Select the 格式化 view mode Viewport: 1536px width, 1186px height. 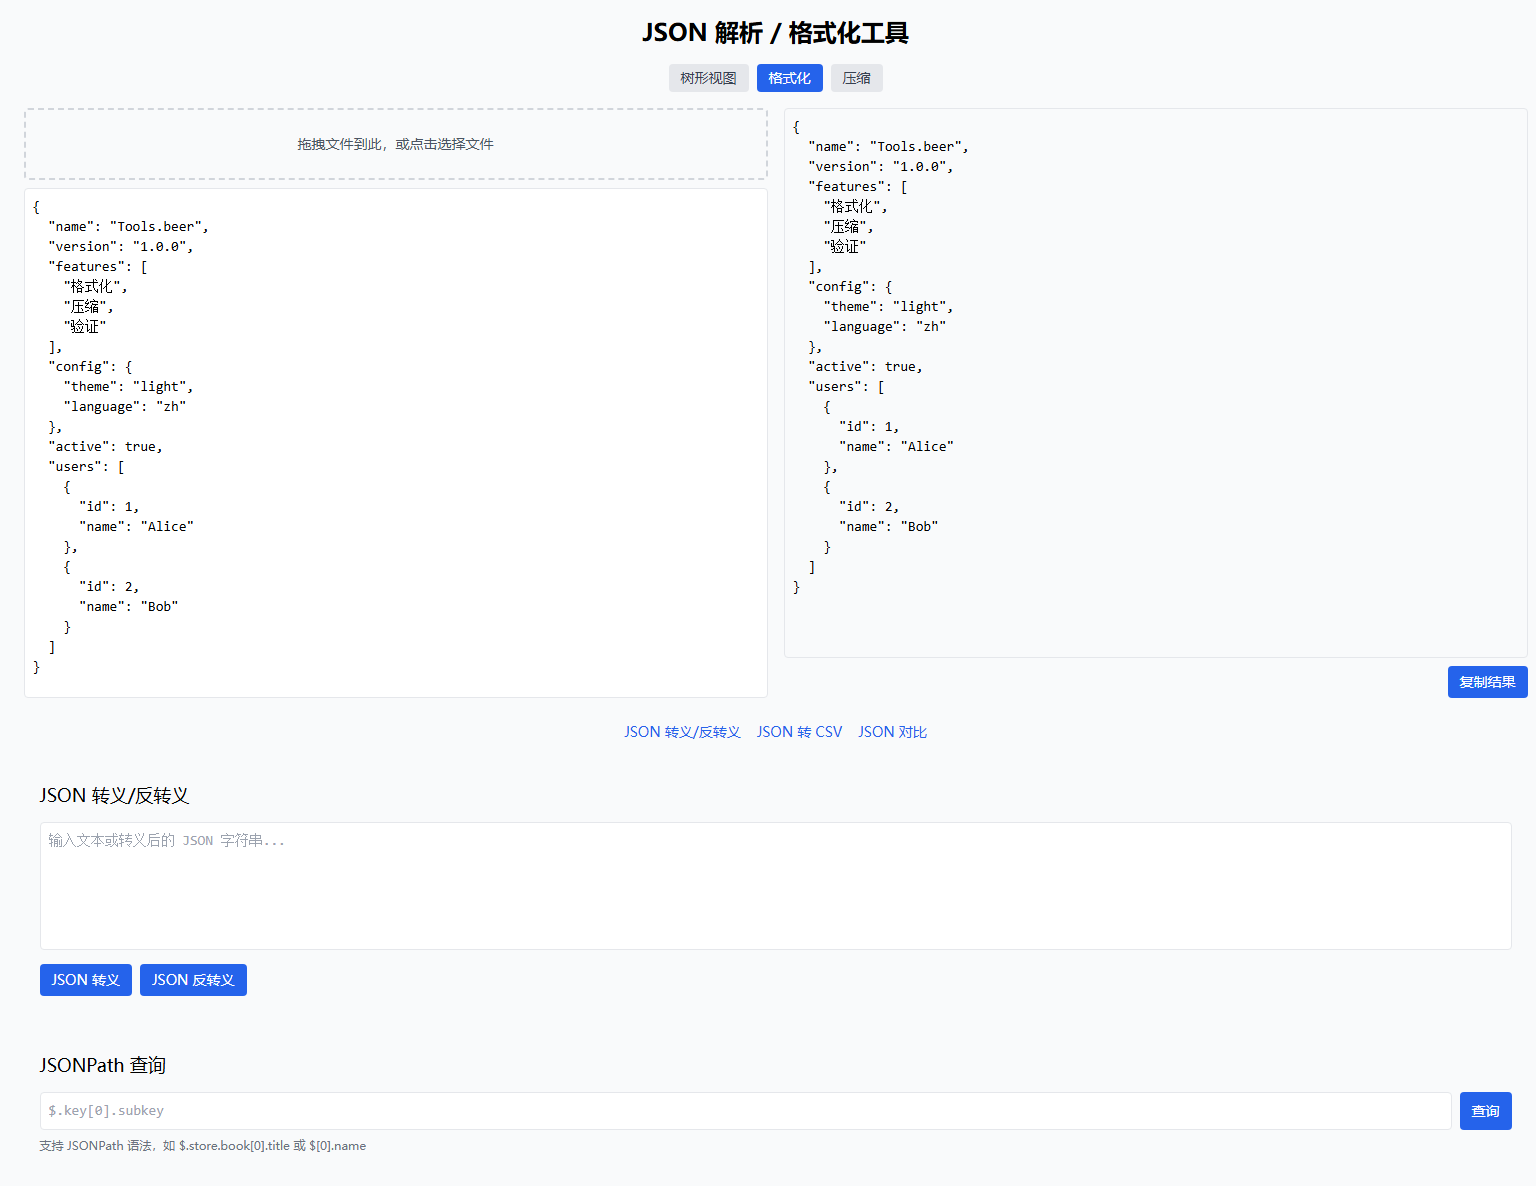(789, 78)
